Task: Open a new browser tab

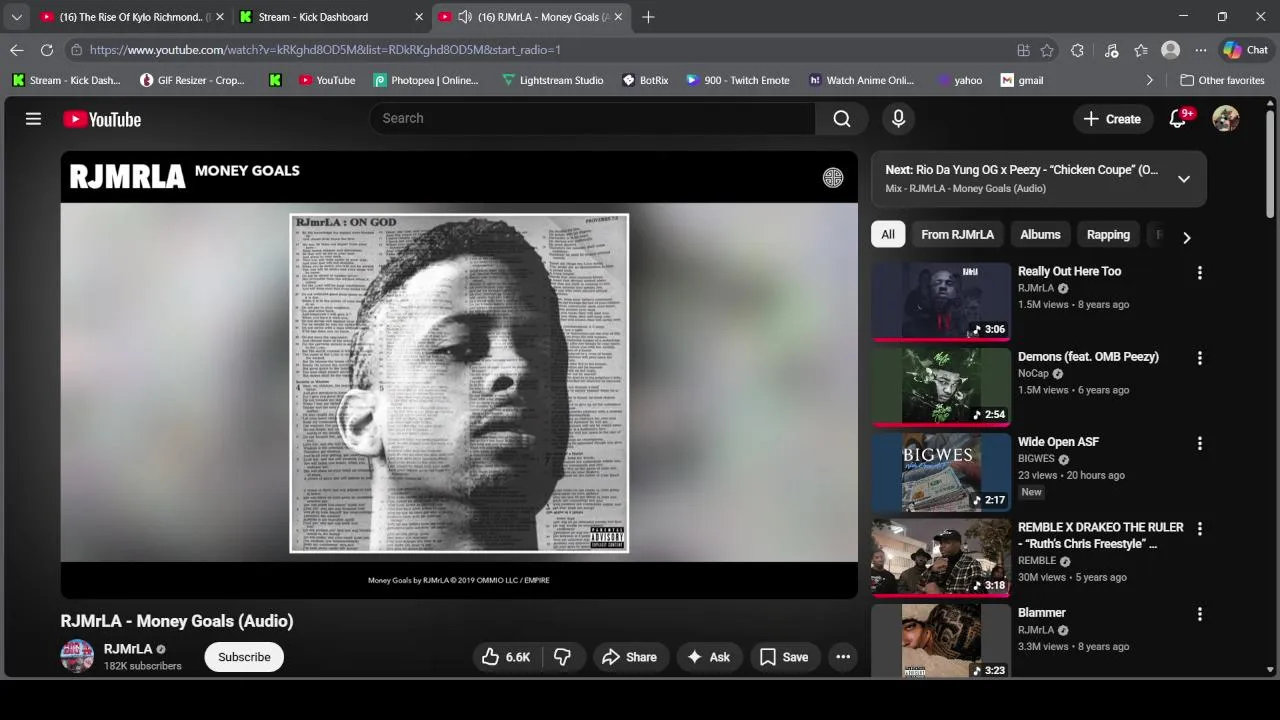Action: point(648,17)
